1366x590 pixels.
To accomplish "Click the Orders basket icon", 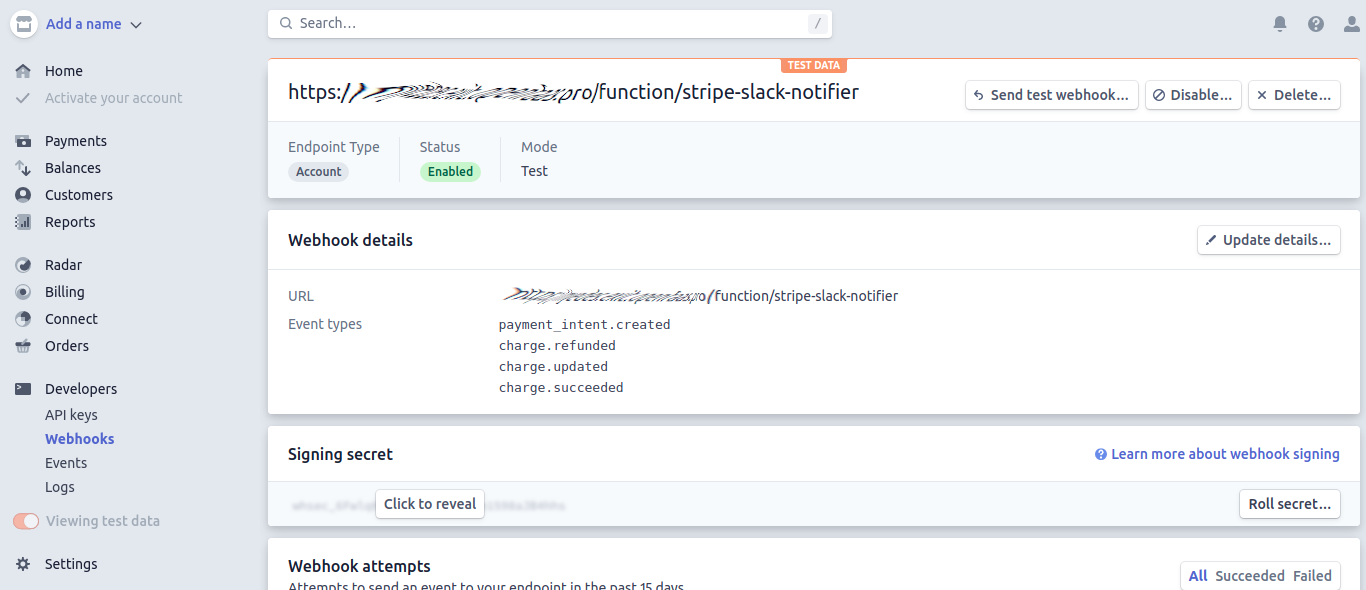I will (x=23, y=346).
